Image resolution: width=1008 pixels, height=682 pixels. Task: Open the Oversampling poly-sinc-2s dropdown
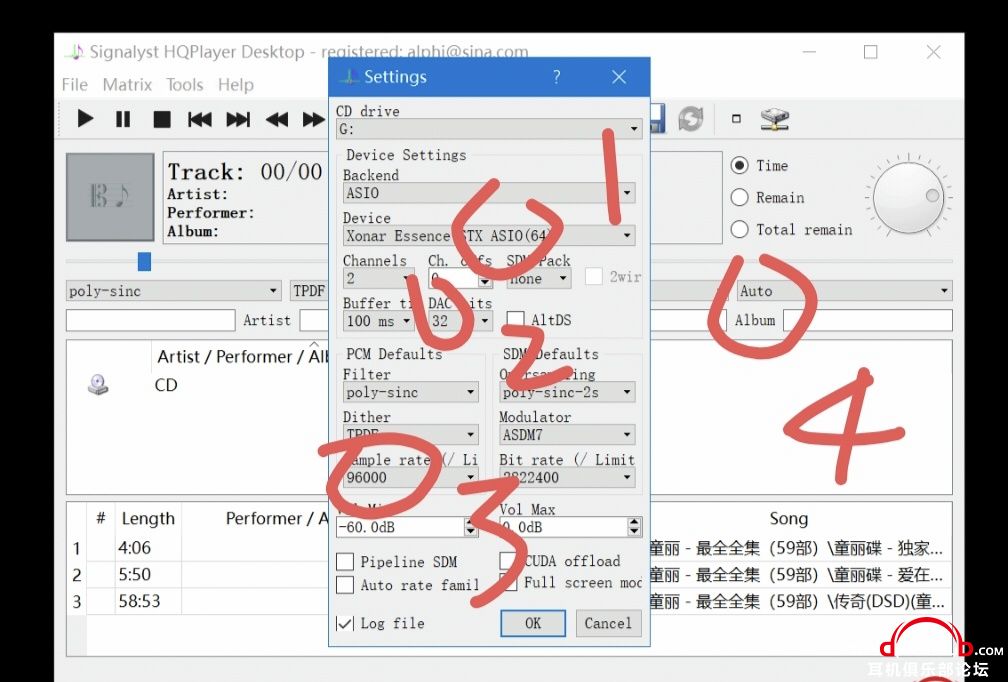click(568, 392)
